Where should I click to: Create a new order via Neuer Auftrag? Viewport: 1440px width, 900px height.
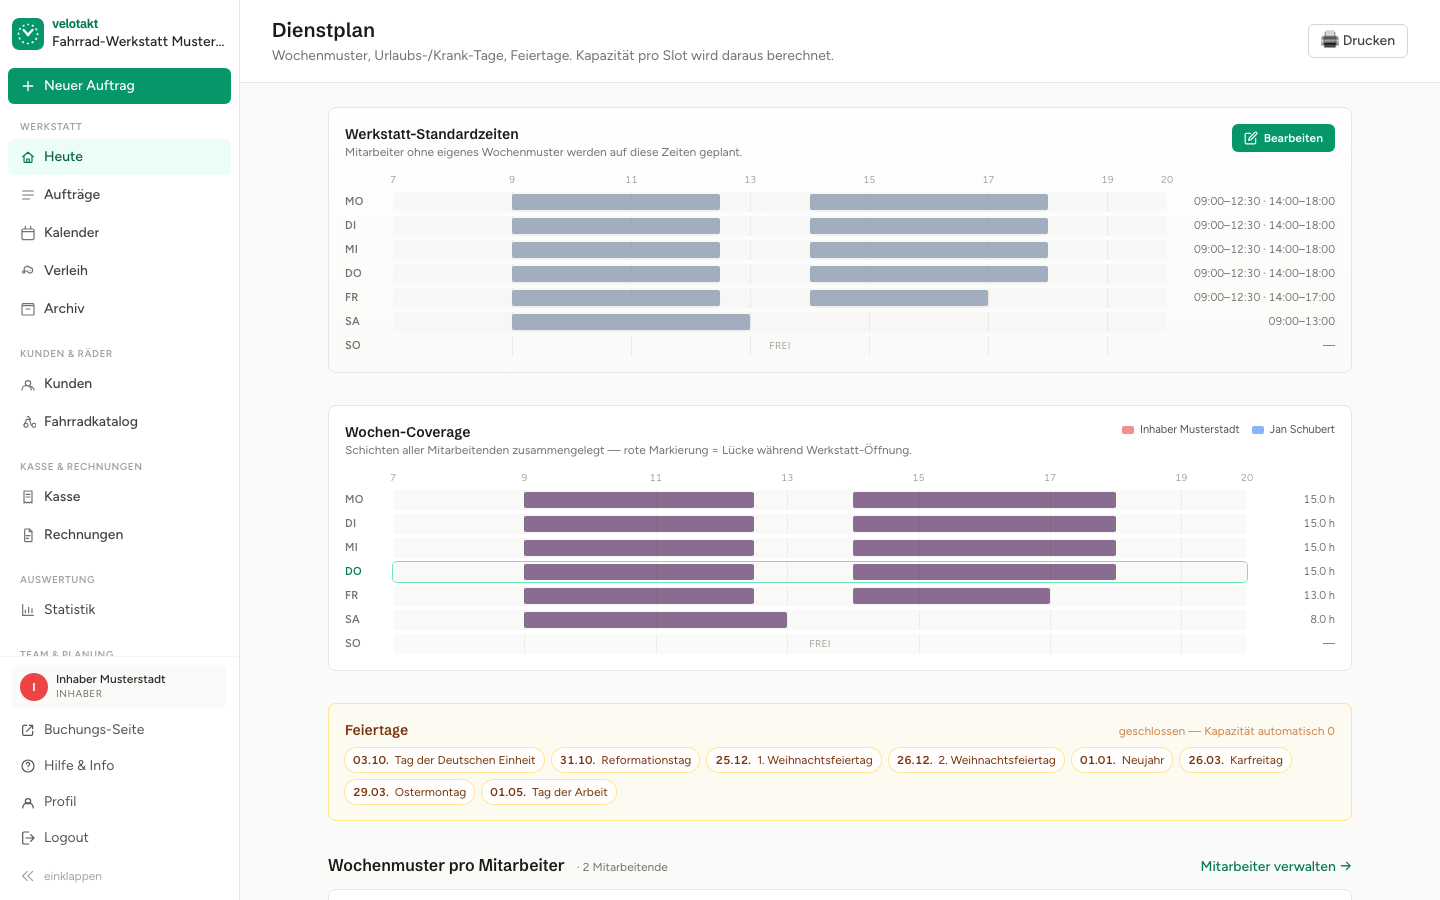[119, 86]
